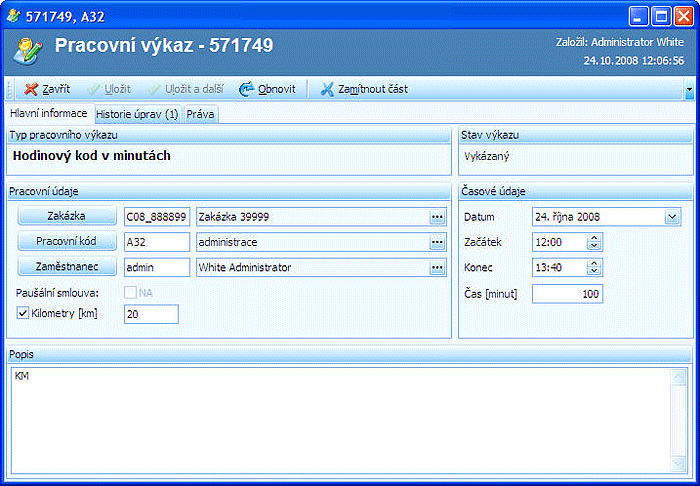The width and height of the screenshot is (700, 486).
Task: Click the work report icon in header
Action: coord(27,48)
